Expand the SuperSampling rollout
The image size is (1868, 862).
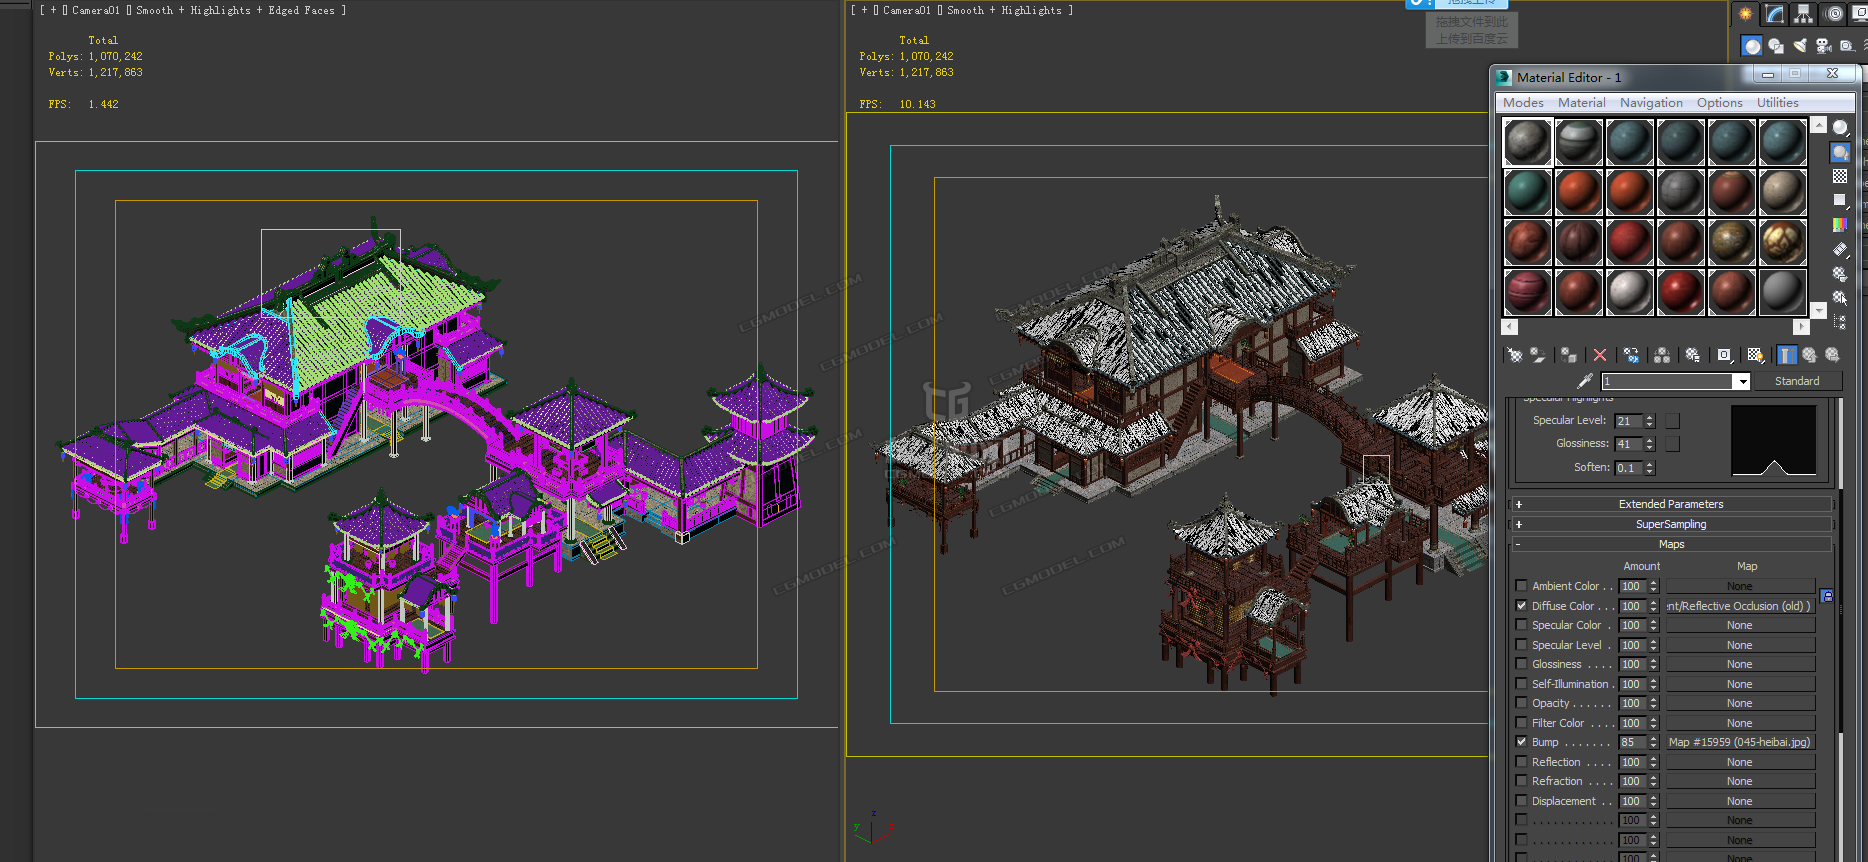(x=1671, y=524)
